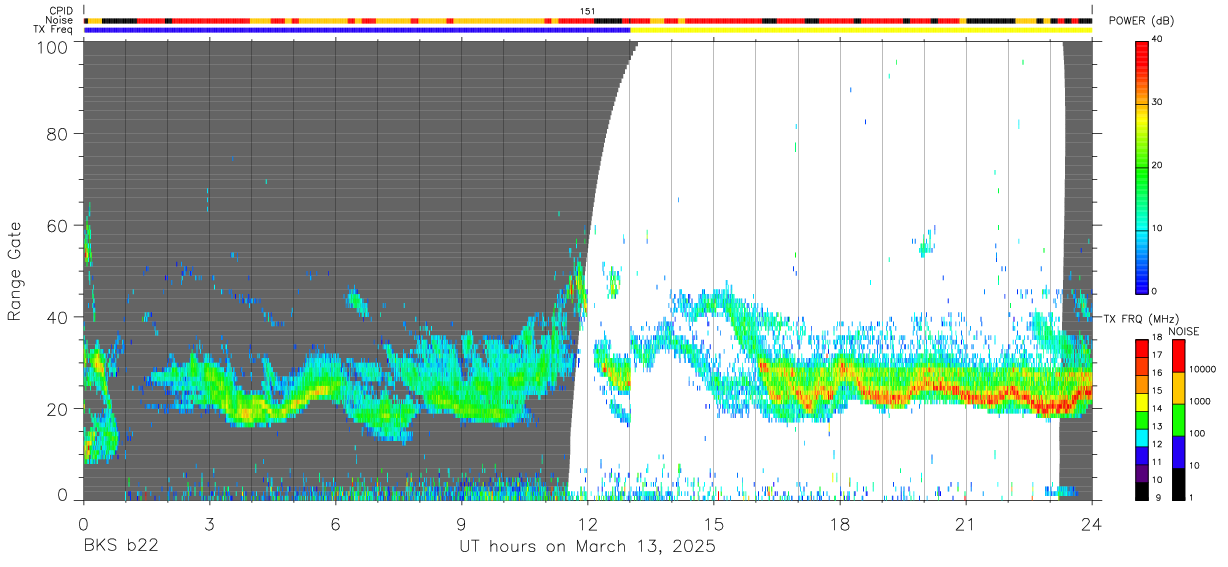Click the CPID value '151'
1228x567 pixels.
[587, 11]
